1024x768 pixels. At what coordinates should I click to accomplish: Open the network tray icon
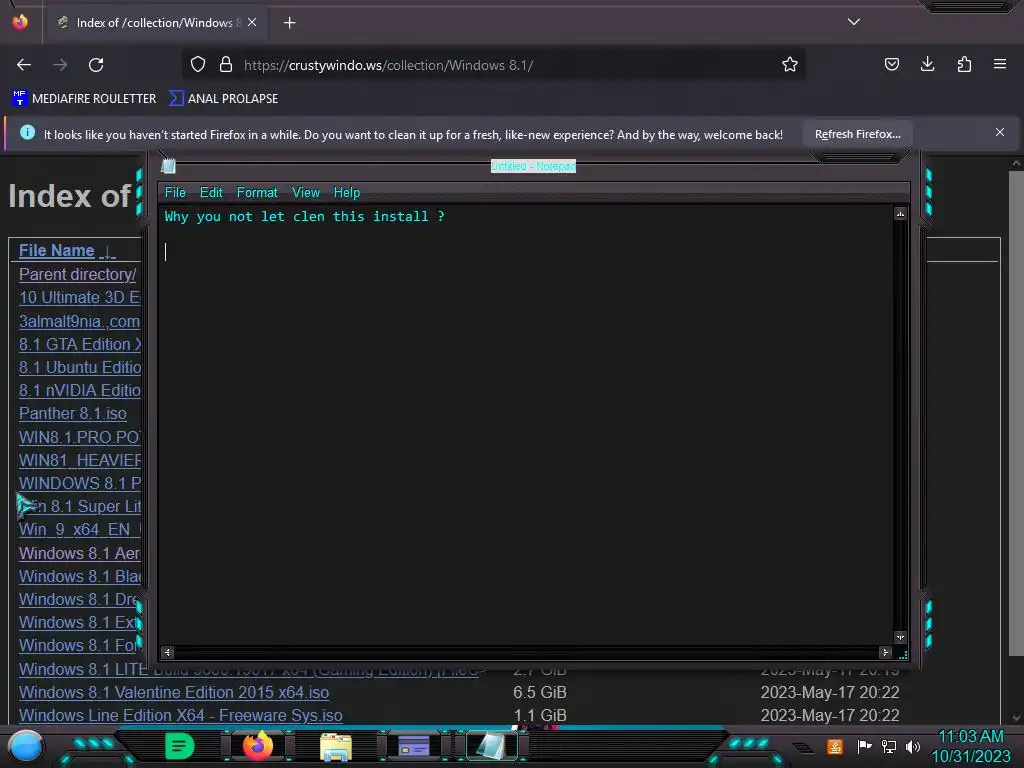click(888, 746)
